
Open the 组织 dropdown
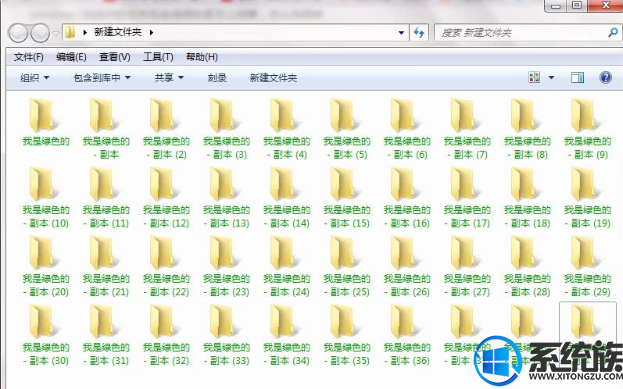coord(35,78)
